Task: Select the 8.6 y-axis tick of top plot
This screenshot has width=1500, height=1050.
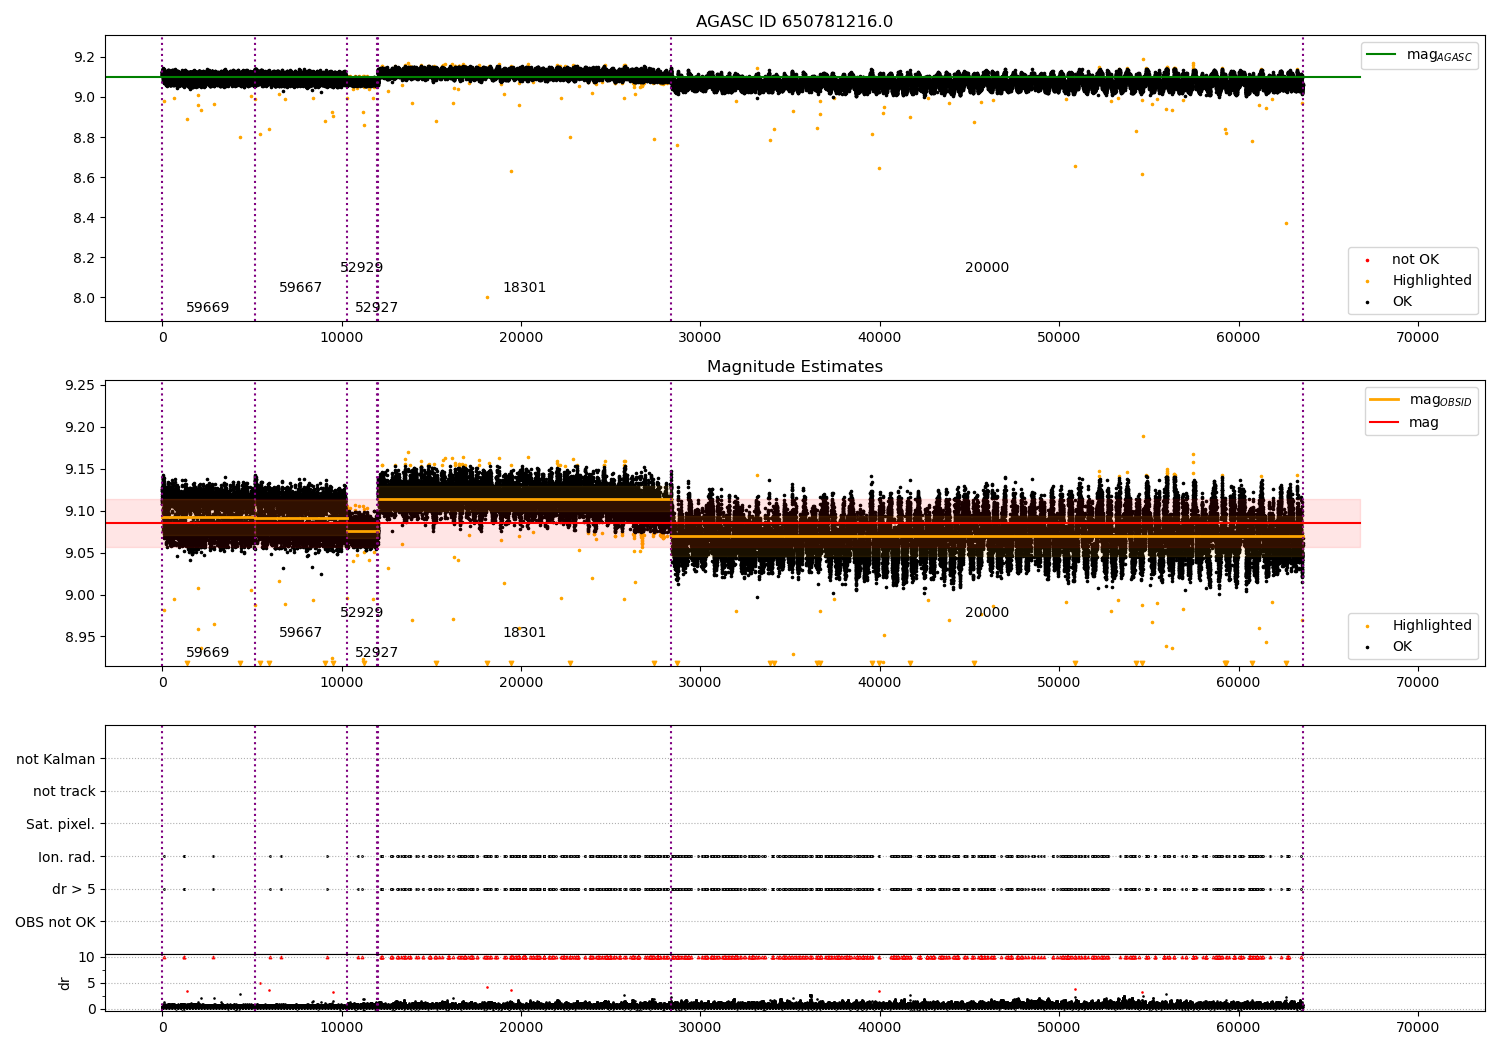Action: [84, 178]
